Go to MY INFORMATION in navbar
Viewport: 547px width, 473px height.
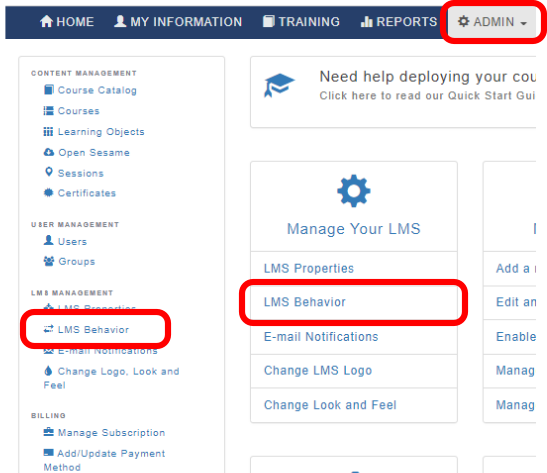coord(178,22)
